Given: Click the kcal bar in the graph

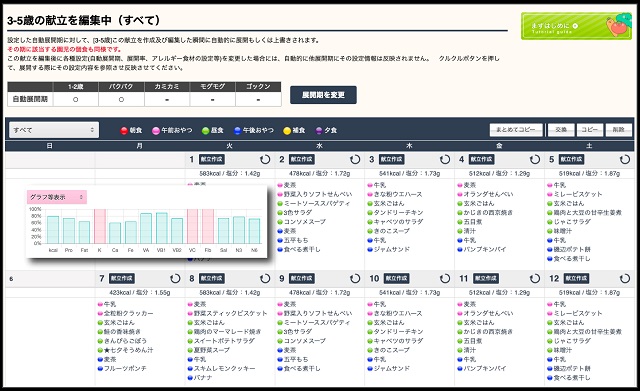Looking at the screenshot, I should pyautogui.click(x=53, y=230).
